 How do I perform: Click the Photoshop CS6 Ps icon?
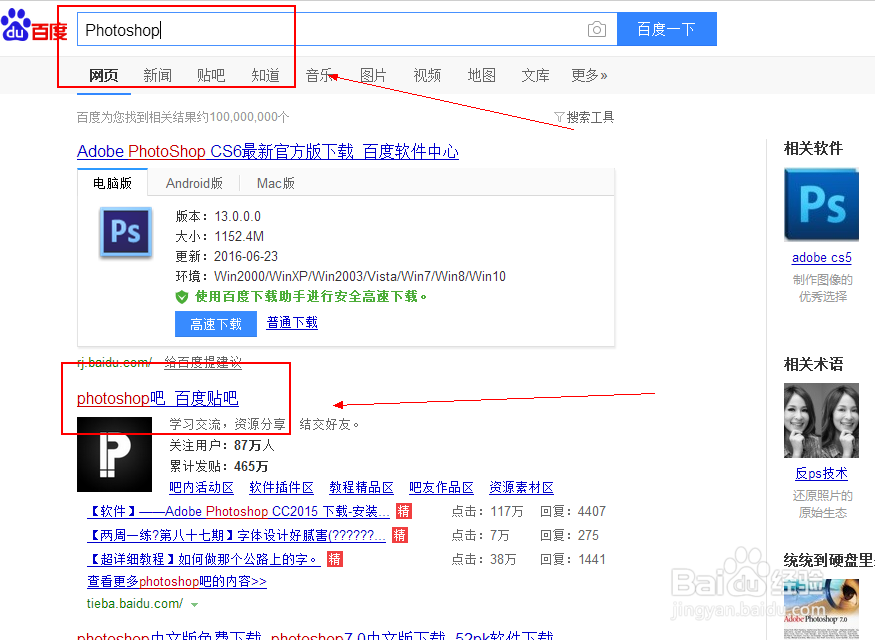126,232
